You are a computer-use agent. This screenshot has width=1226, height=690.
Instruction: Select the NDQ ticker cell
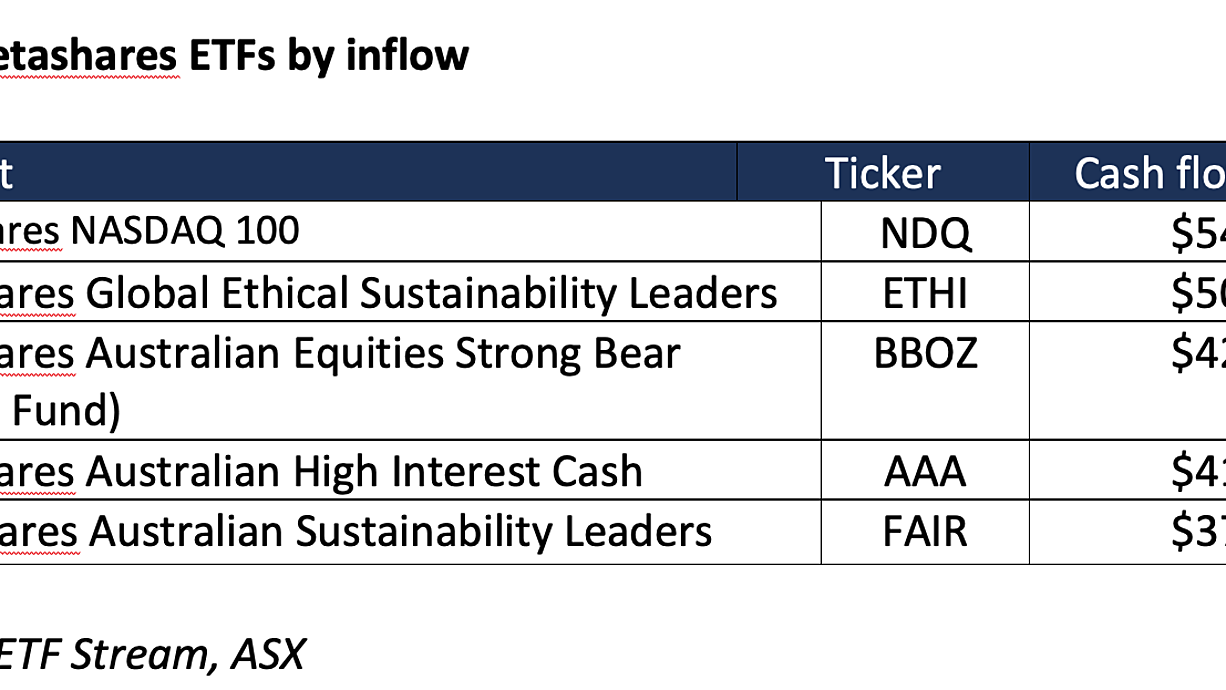(x=925, y=232)
